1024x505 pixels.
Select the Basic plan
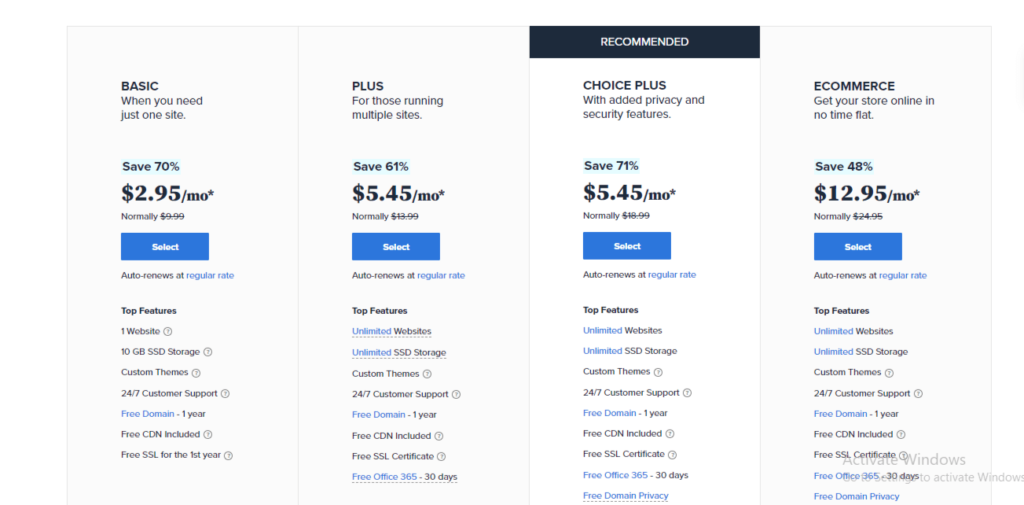point(165,247)
